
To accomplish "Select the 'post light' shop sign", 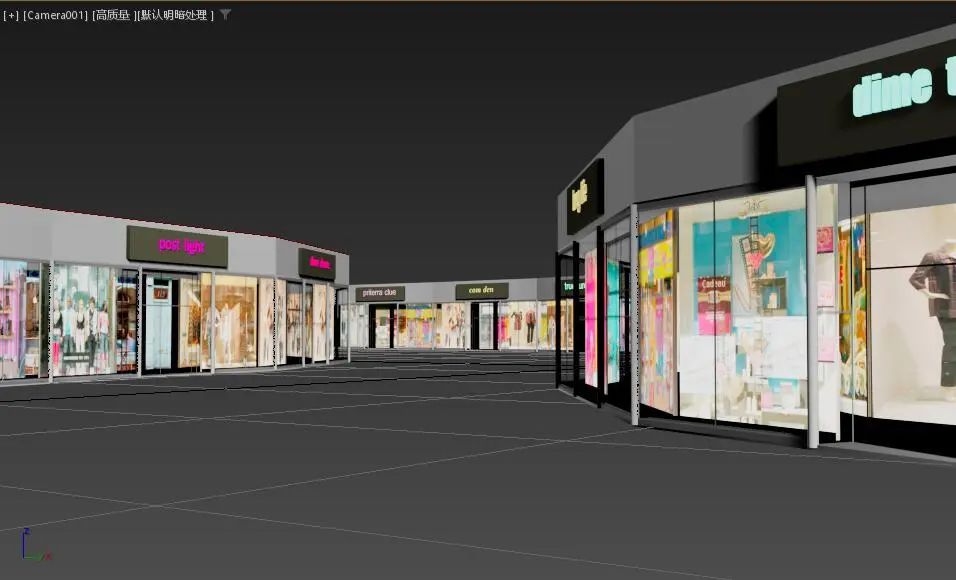I will (177, 246).
